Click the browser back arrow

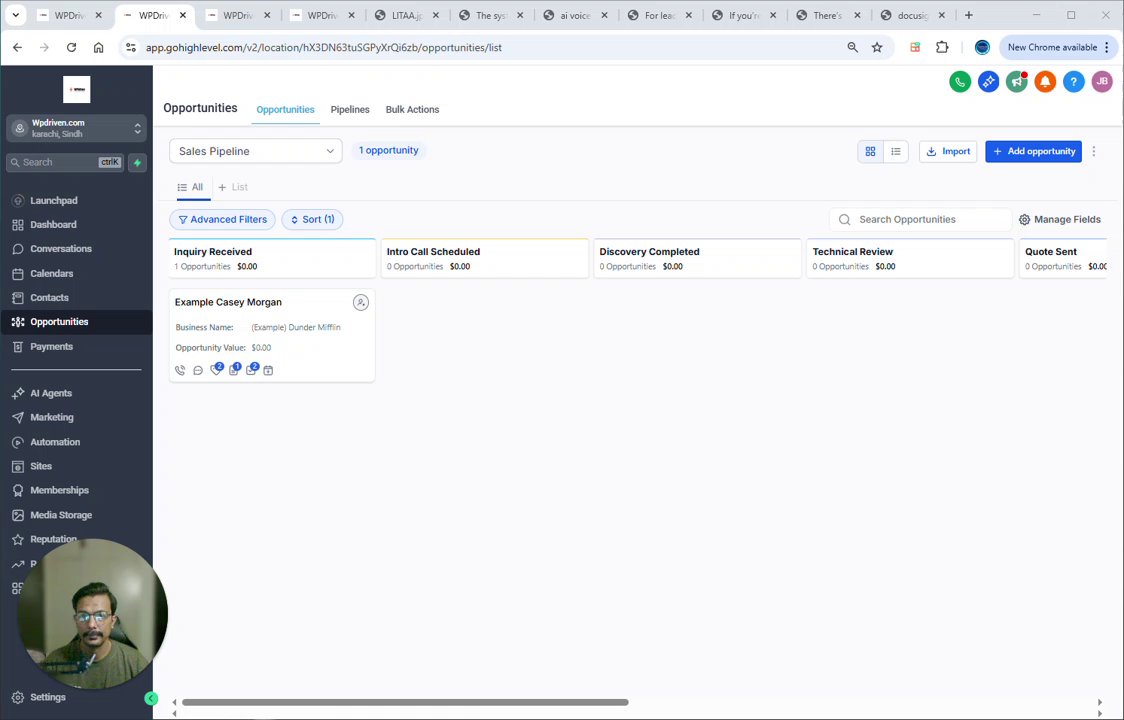point(17,47)
